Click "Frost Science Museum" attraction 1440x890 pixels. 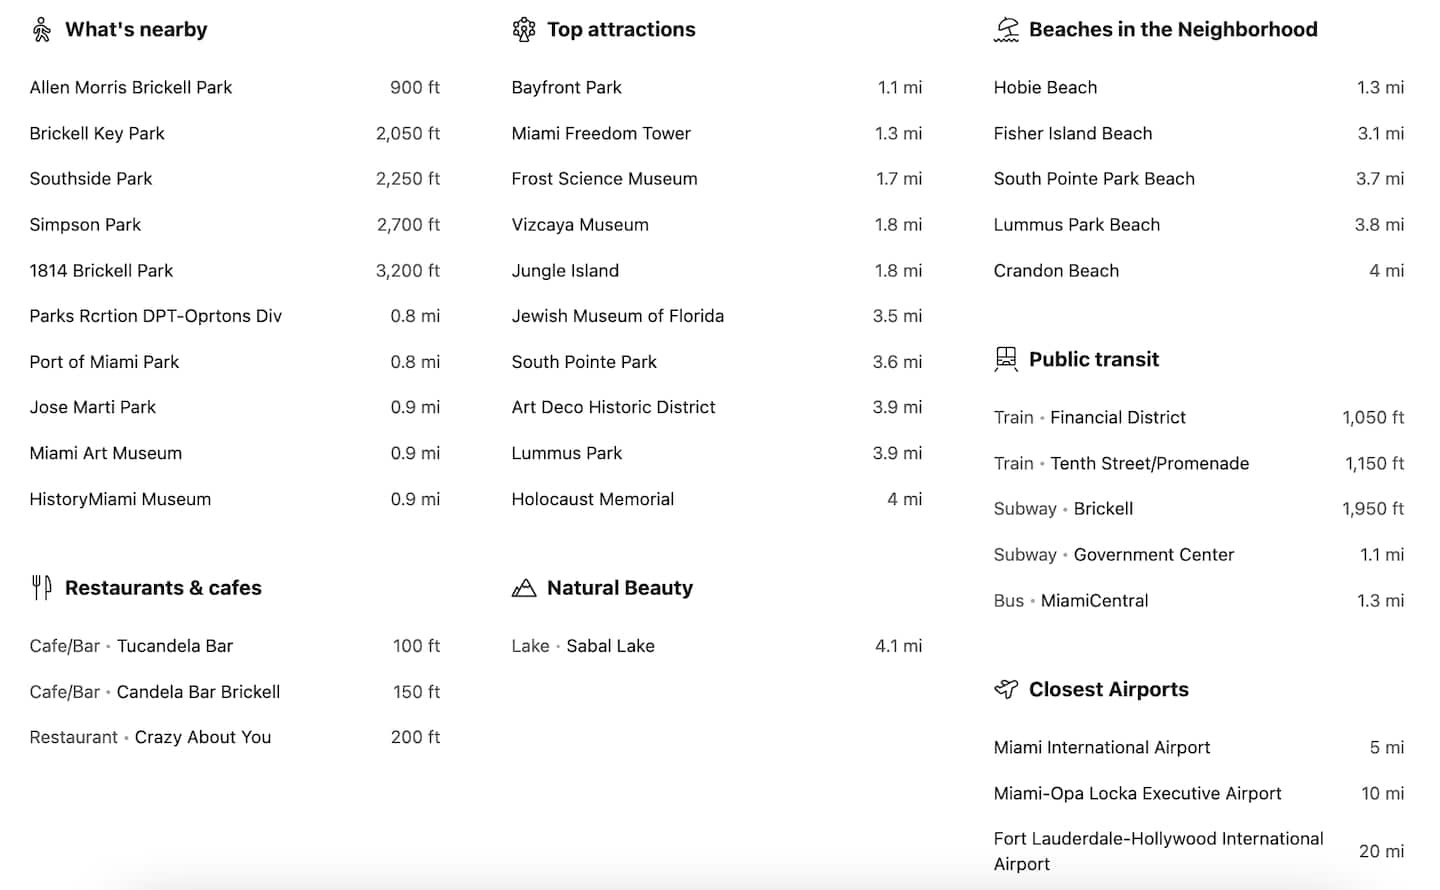pyautogui.click(x=605, y=179)
